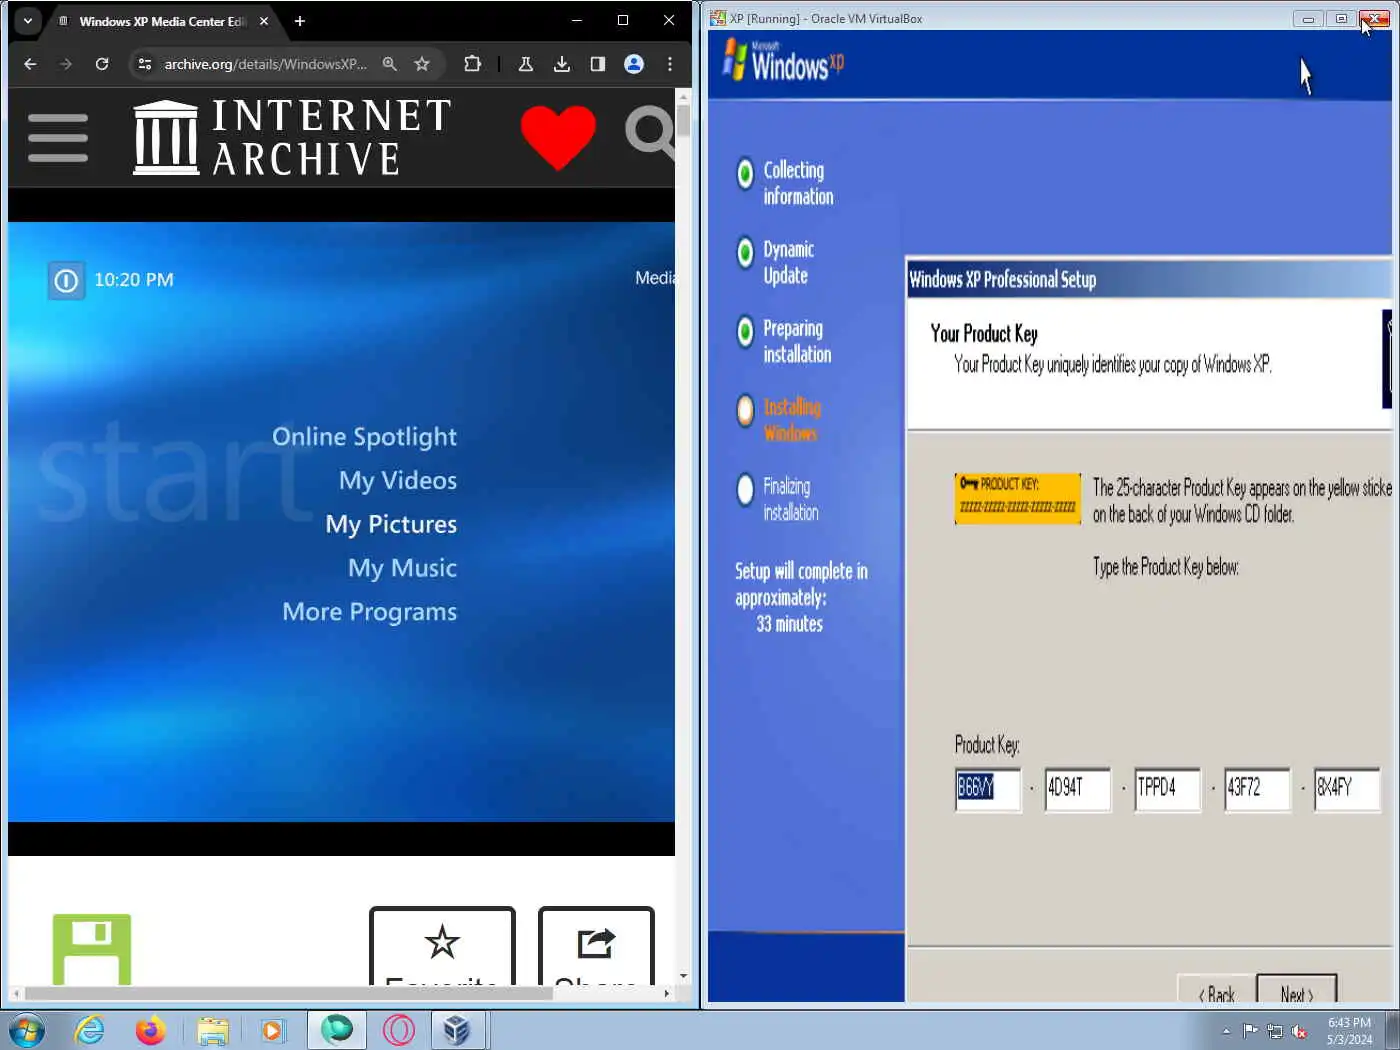Click the Dynamic Update step indicator
The width and height of the screenshot is (1400, 1050).
[745, 253]
